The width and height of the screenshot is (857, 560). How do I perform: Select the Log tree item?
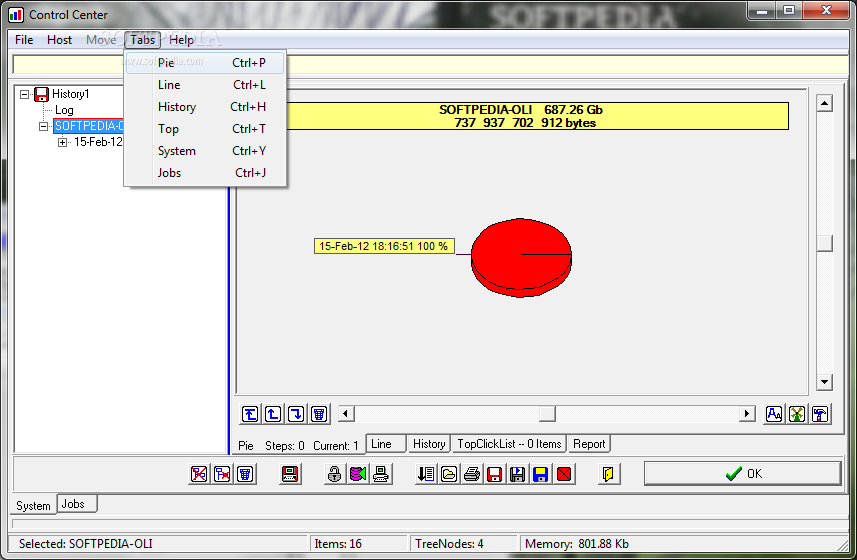[64, 110]
